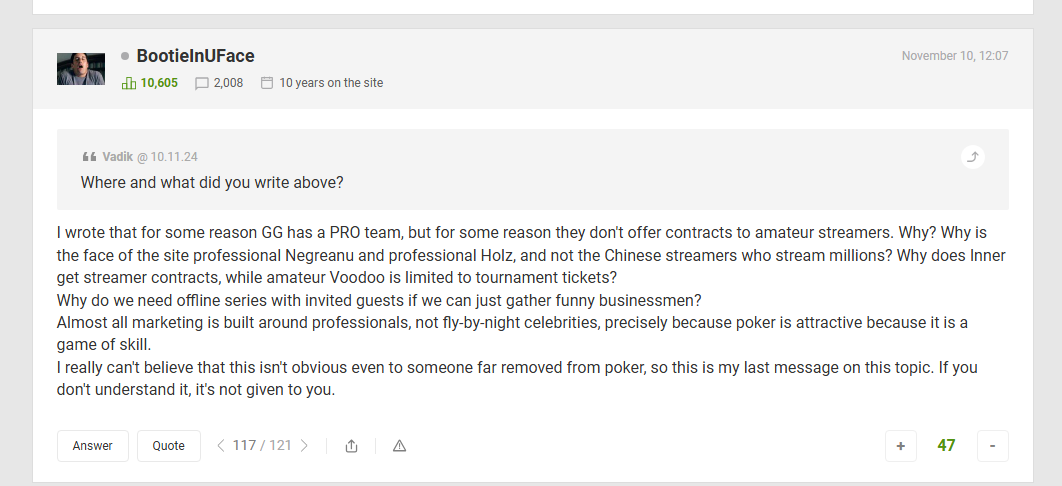Click the BootieInUFace user avatar
The height and width of the screenshot is (486, 1062).
pos(81,68)
